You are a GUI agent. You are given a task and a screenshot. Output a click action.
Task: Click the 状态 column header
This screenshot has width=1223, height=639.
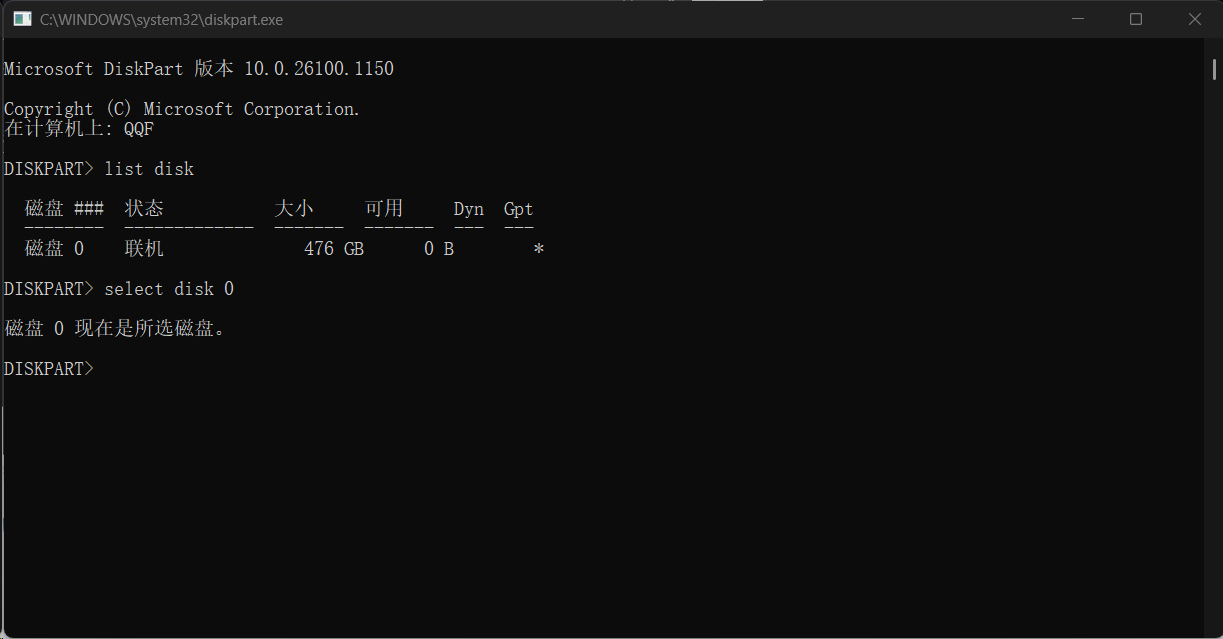(x=144, y=209)
